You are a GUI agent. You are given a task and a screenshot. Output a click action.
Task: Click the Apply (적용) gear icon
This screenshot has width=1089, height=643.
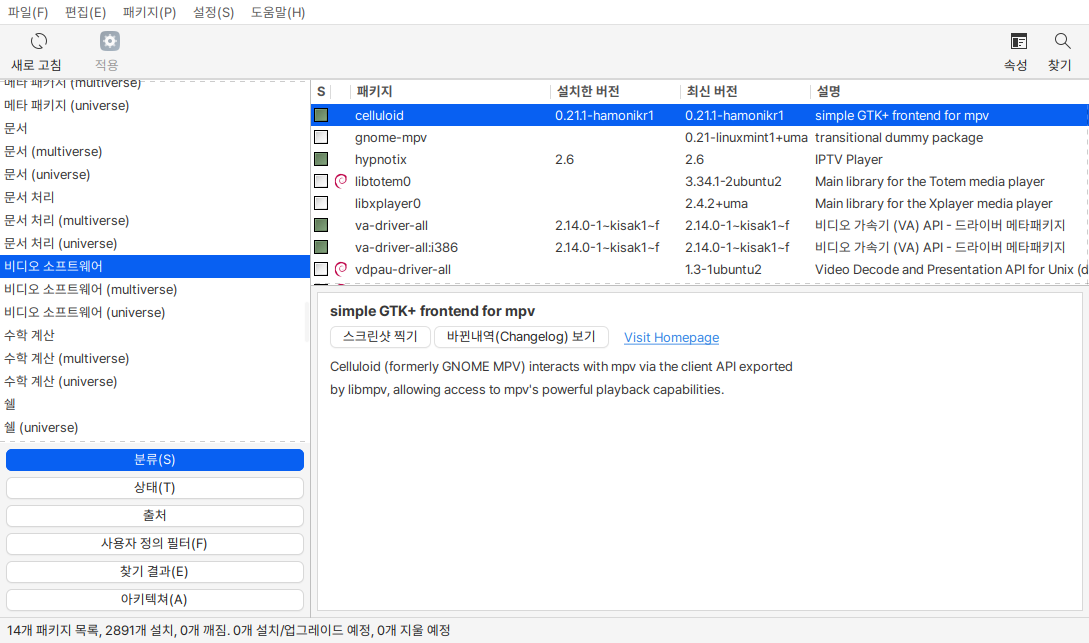(x=109, y=42)
